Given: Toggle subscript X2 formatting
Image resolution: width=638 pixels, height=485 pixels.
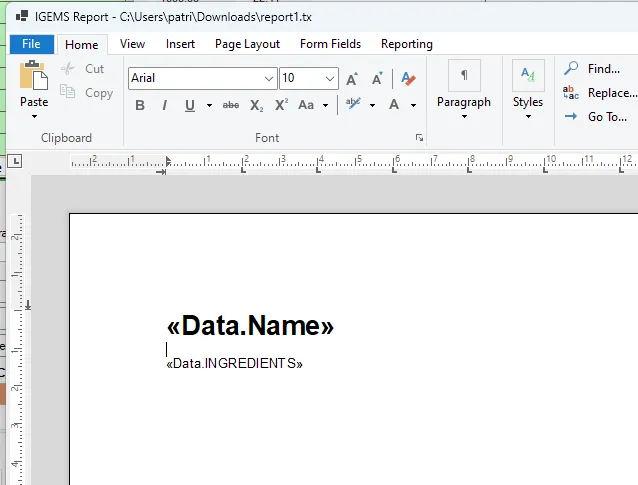Looking at the screenshot, I should click(256, 105).
